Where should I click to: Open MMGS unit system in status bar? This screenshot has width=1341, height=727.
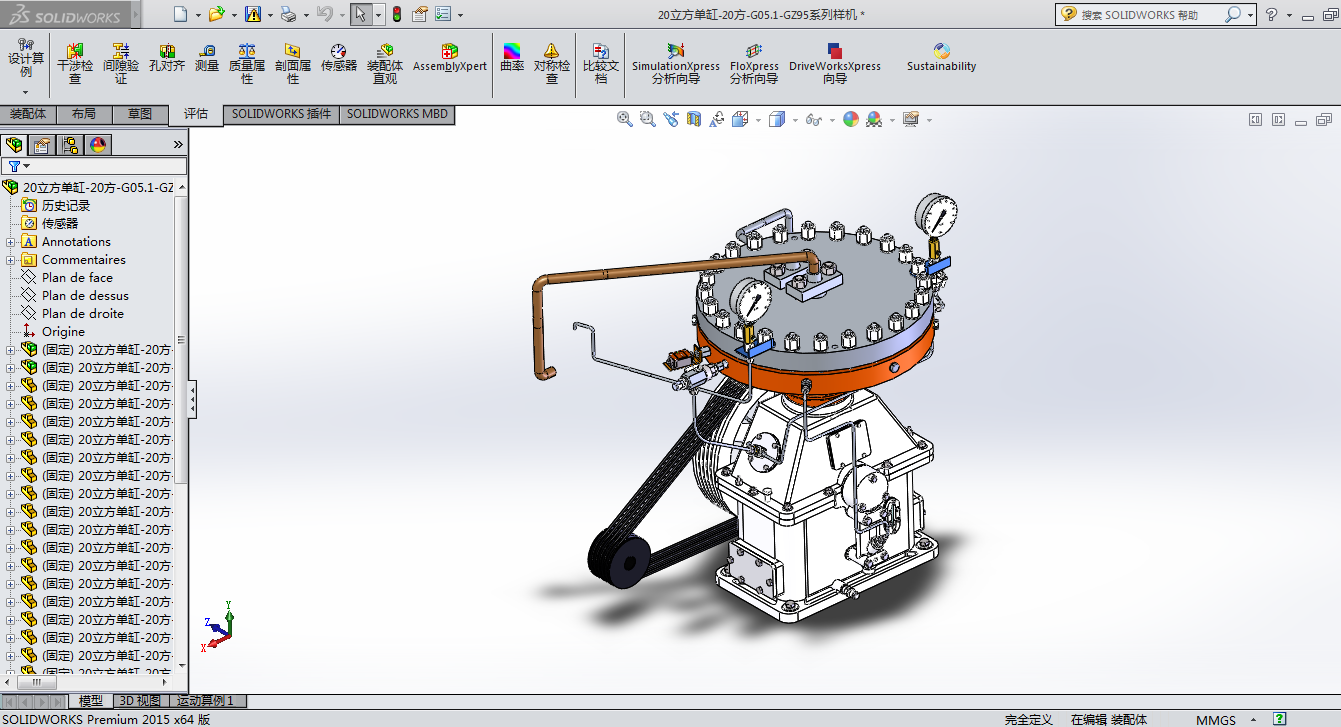click(x=1215, y=720)
